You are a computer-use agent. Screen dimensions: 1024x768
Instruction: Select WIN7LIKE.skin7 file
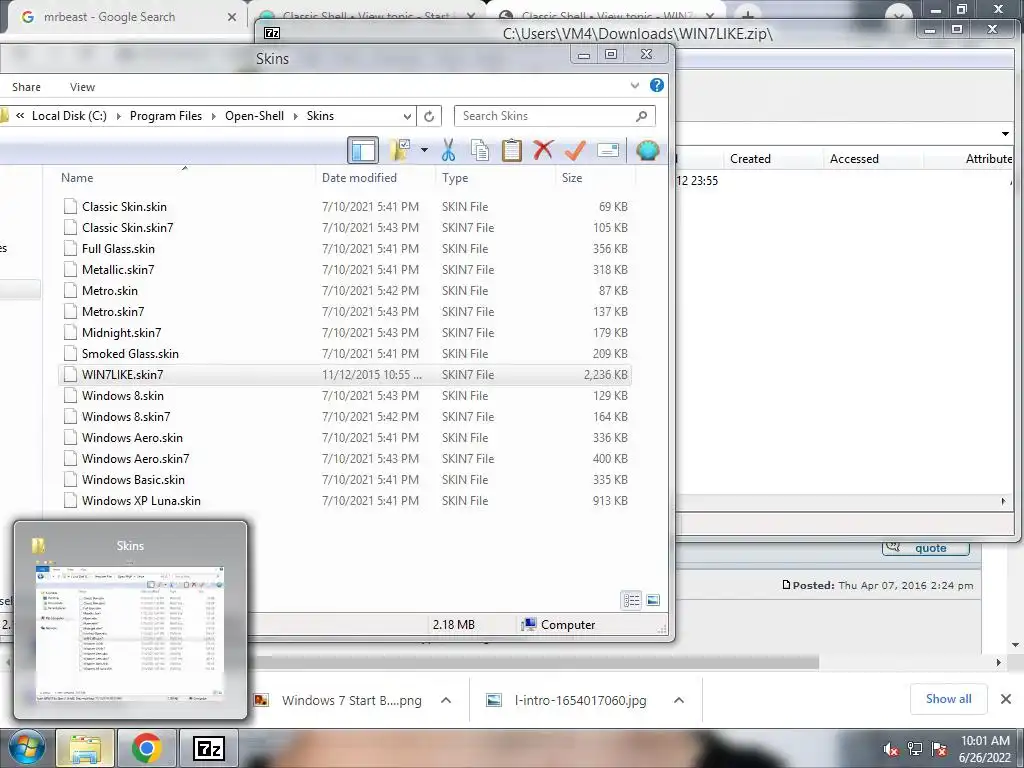[345, 375]
